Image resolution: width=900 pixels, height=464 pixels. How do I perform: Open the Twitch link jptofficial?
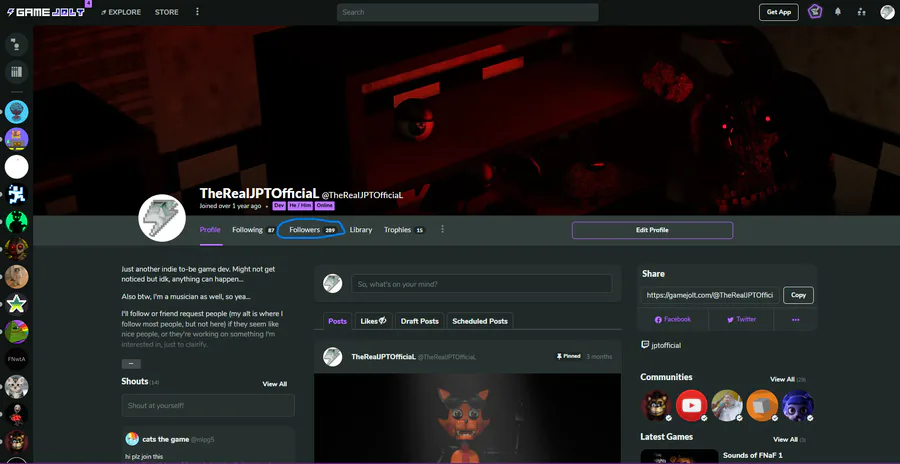[x=661, y=346]
